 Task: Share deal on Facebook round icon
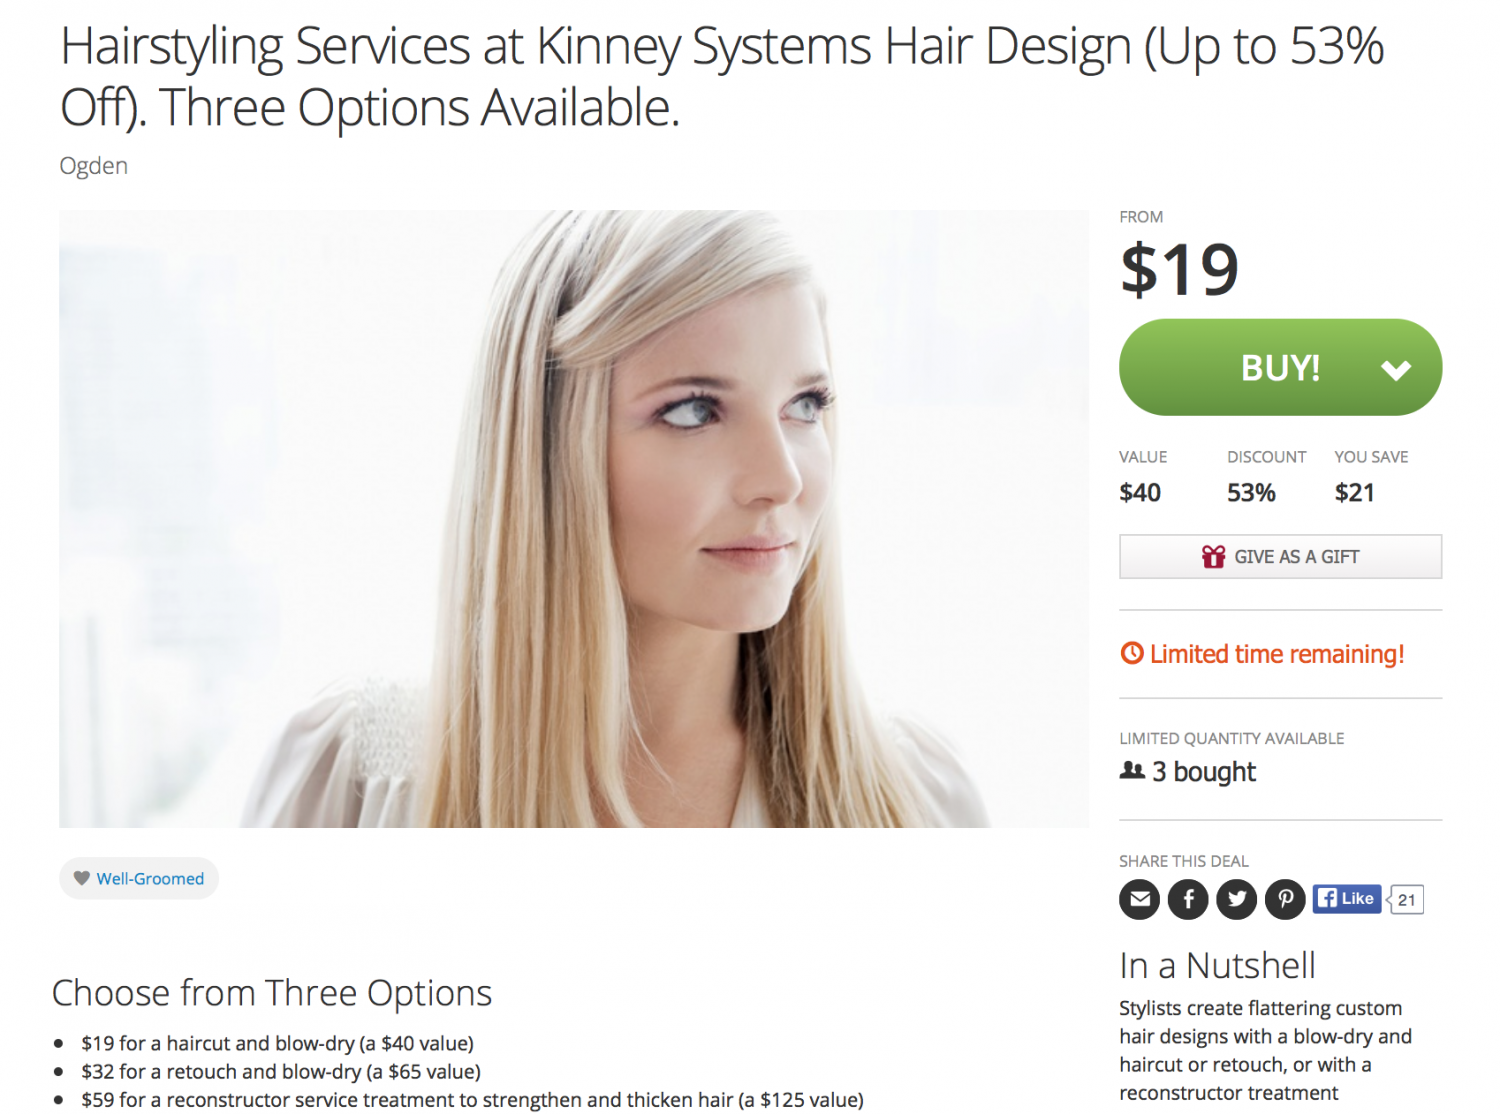click(x=1188, y=899)
